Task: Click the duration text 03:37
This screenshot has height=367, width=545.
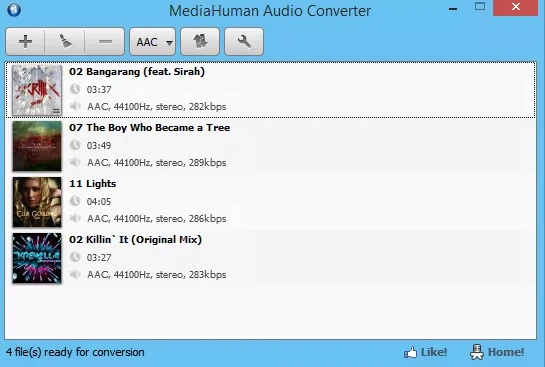Action: click(99, 90)
